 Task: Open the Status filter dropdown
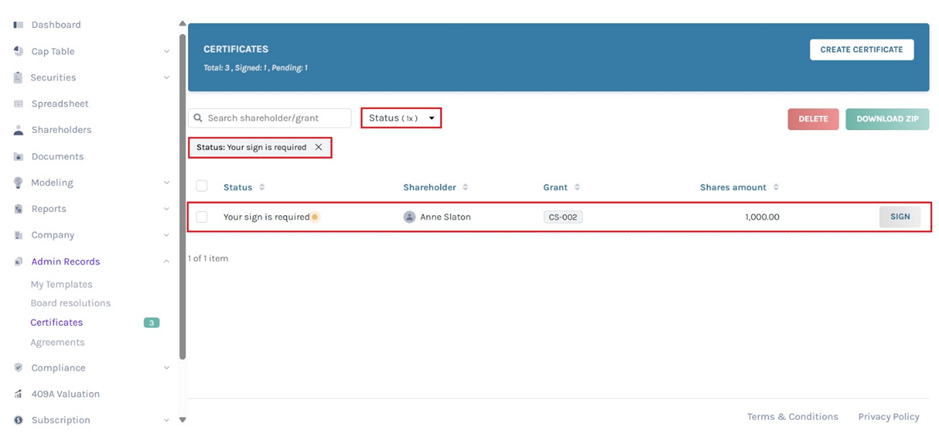pos(401,118)
